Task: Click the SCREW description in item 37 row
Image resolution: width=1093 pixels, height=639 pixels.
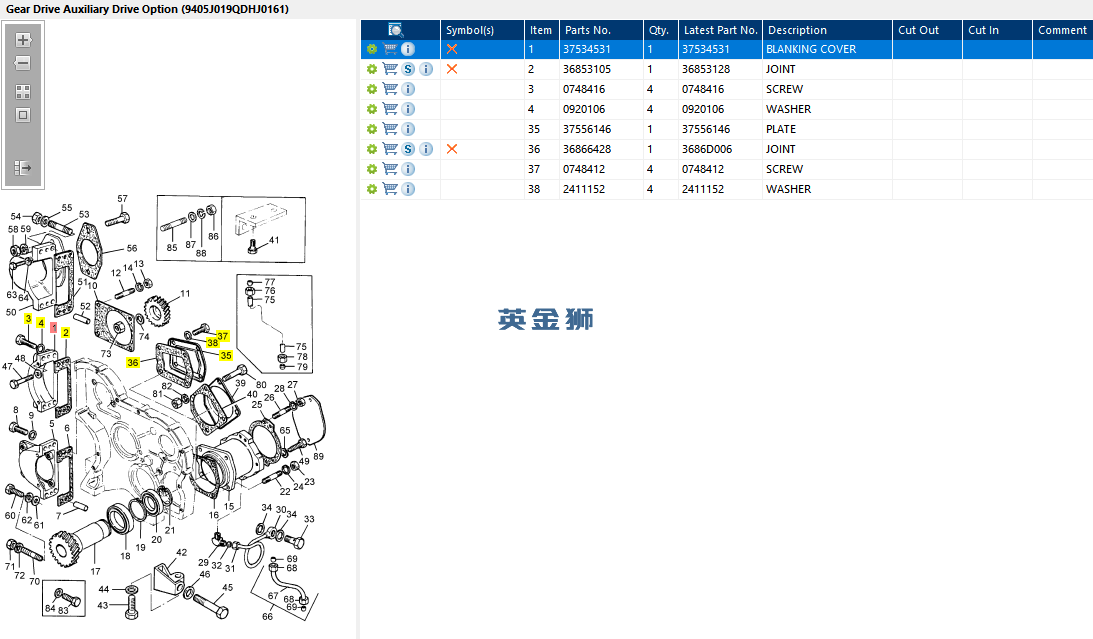Action: coord(784,169)
